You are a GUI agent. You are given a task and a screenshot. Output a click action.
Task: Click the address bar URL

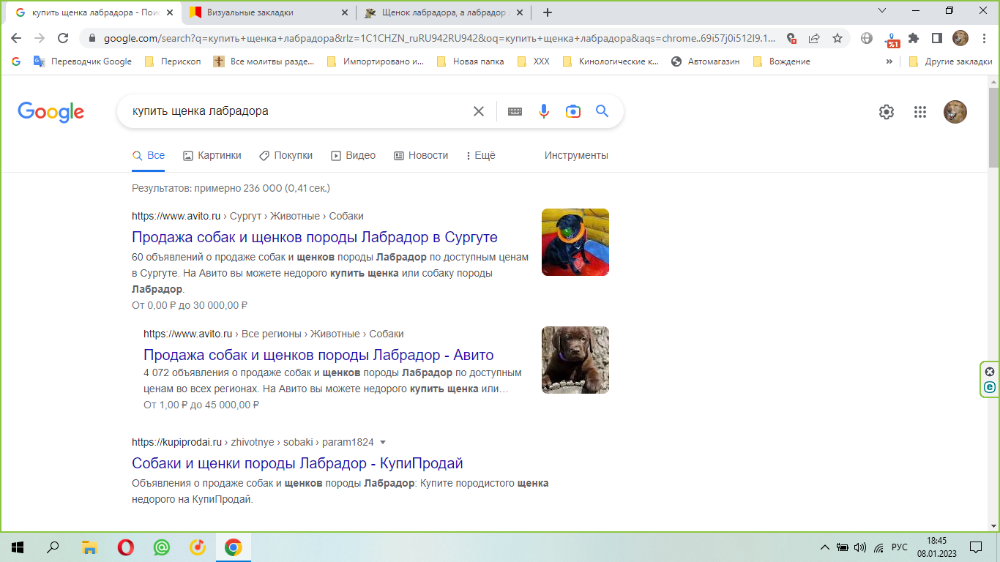click(439, 38)
